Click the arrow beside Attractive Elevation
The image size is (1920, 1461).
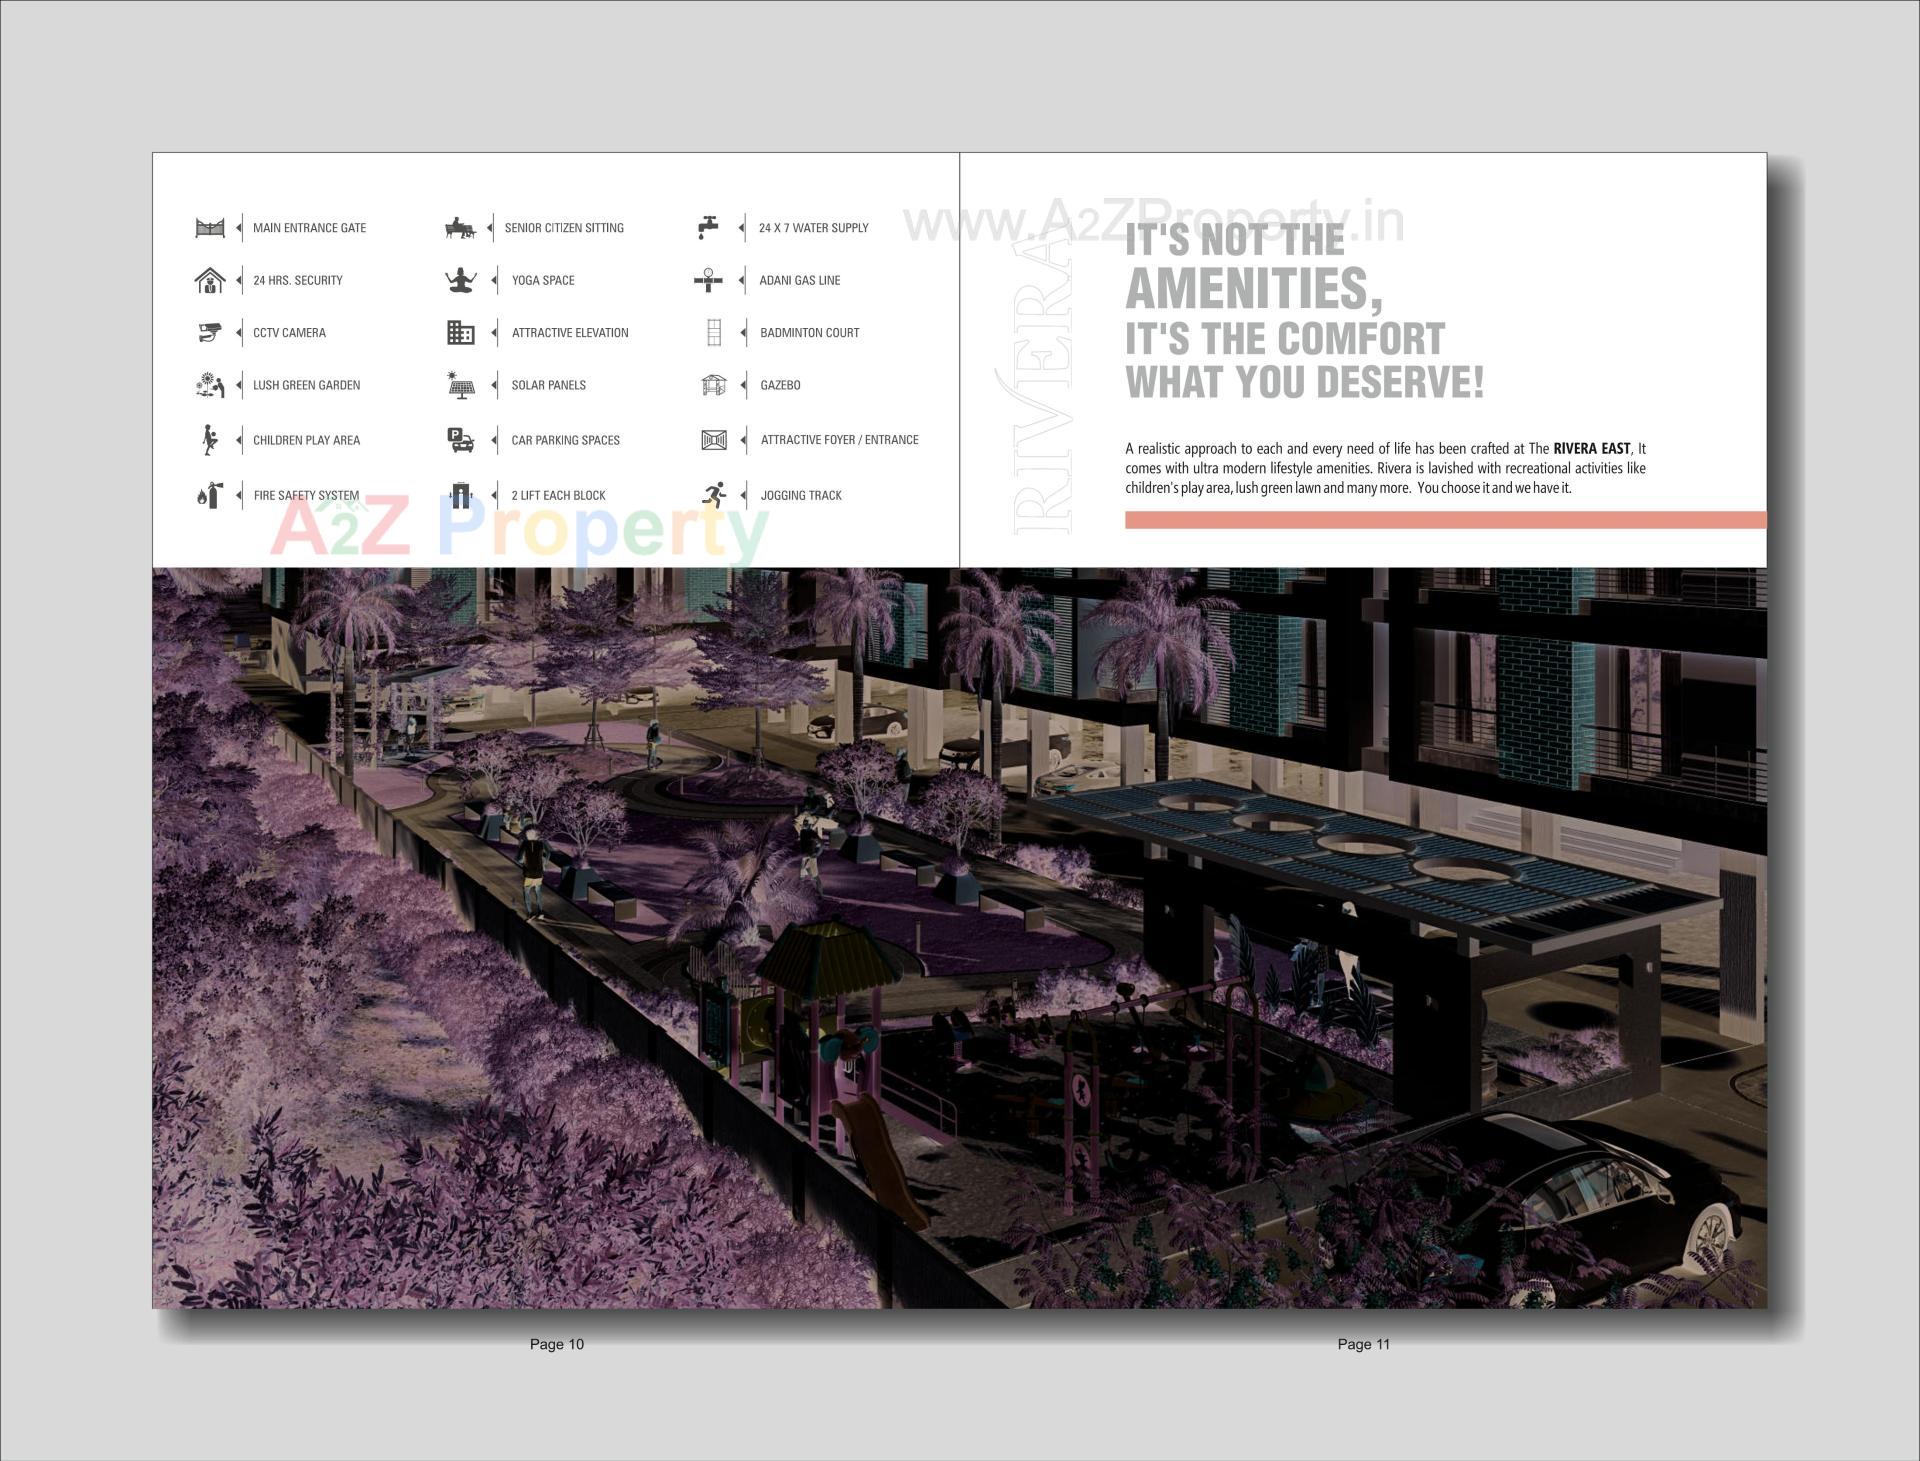coord(494,332)
